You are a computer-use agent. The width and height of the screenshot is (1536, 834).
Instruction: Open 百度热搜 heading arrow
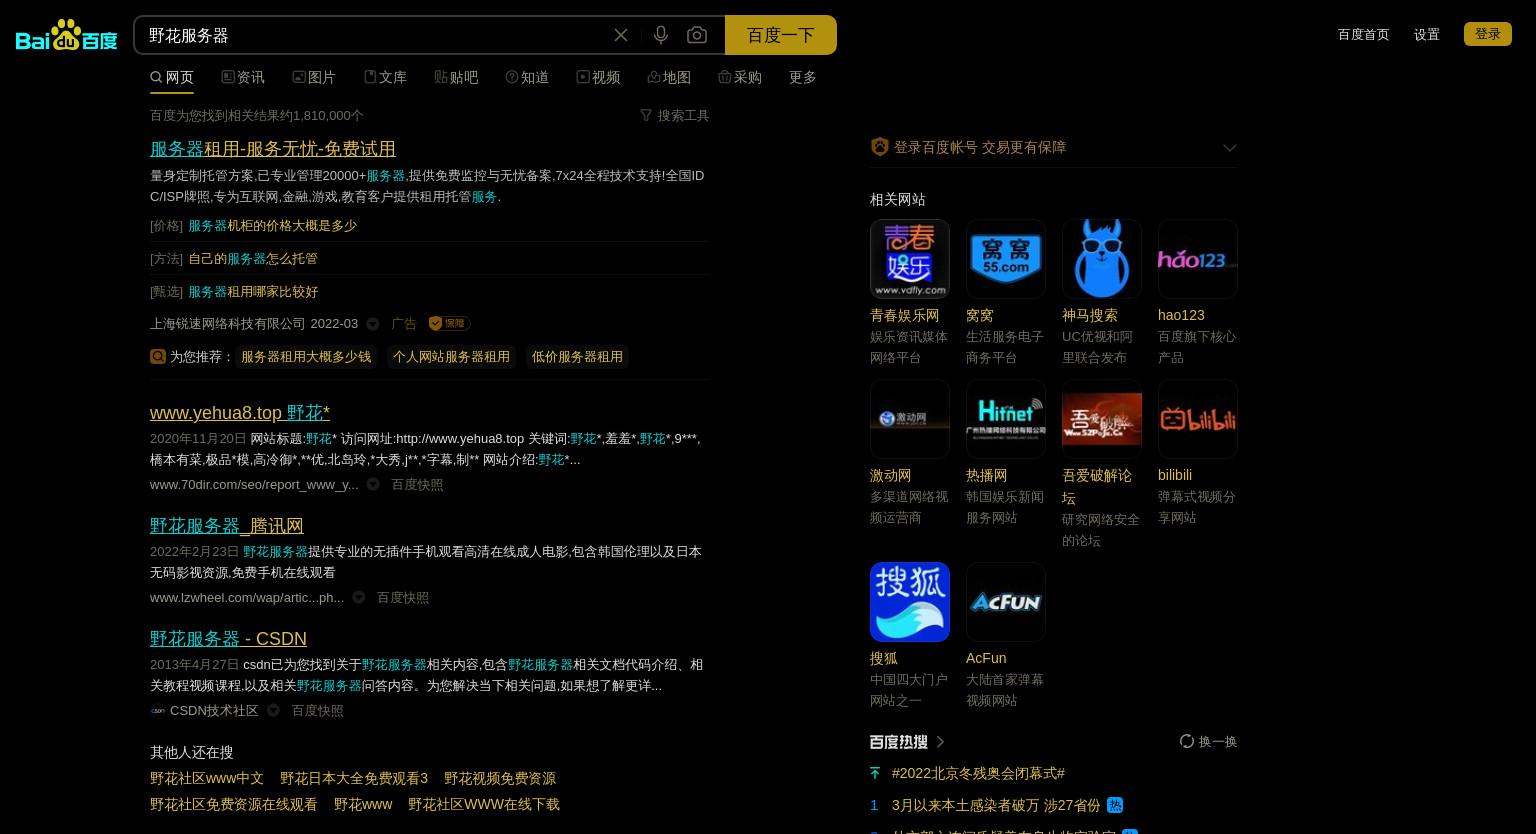[x=940, y=741]
